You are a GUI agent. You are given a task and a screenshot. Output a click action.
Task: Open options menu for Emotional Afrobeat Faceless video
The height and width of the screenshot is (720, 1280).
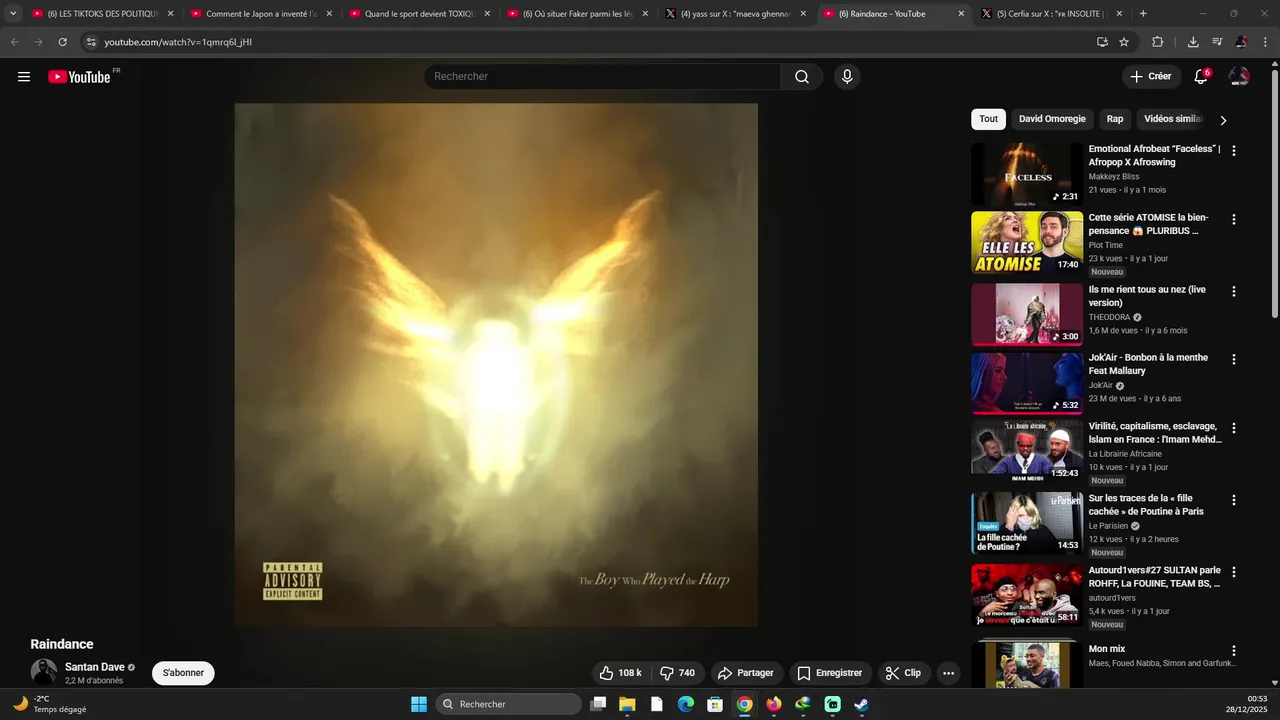coord(1234,151)
